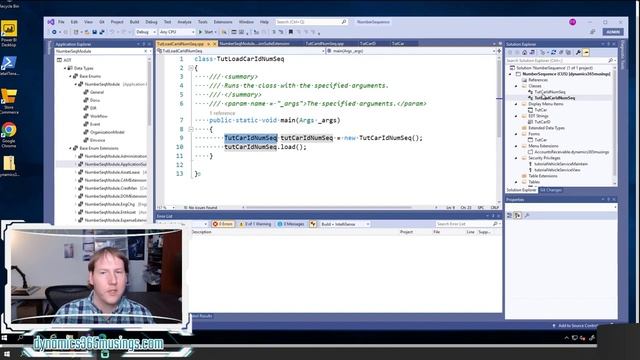Open the Debug configuration dropdown
640x360 pixels.
pyautogui.click(x=146, y=32)
